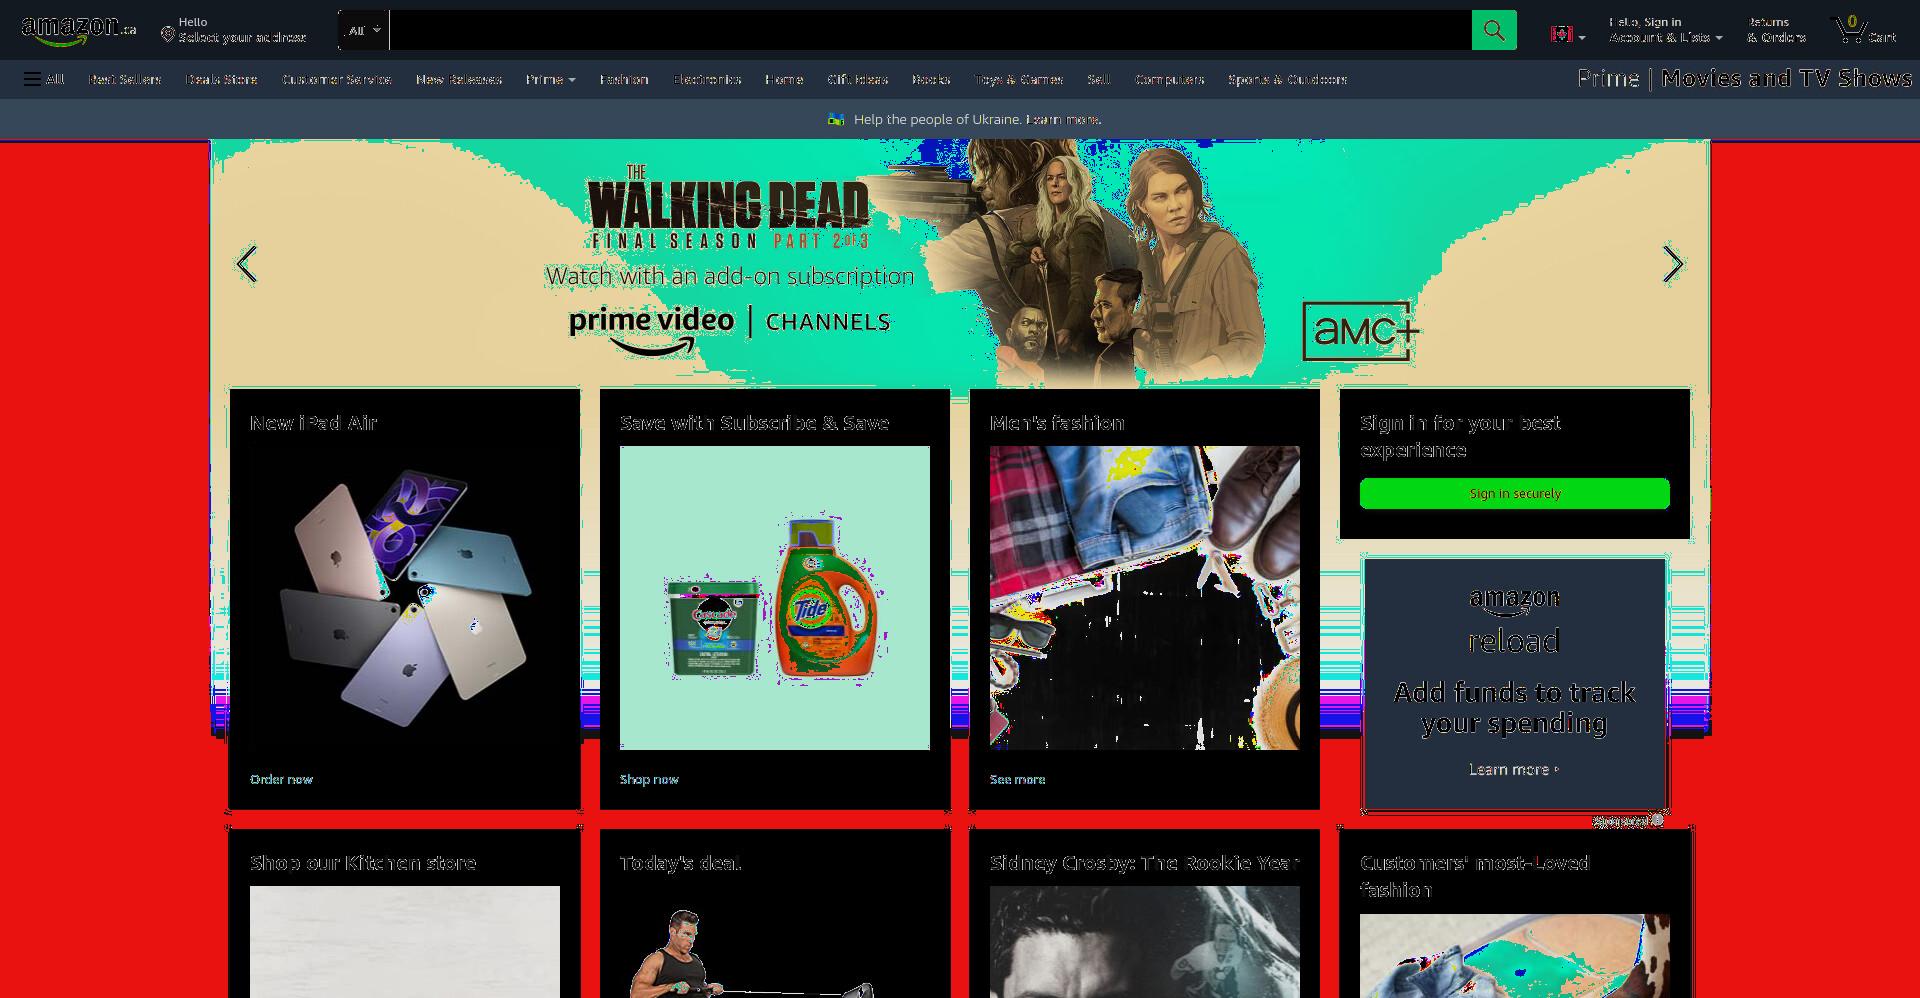The image size is (1920, 998).
Task: Open the Tide Subscribe & Save image
Action: [x=775, y=598]
